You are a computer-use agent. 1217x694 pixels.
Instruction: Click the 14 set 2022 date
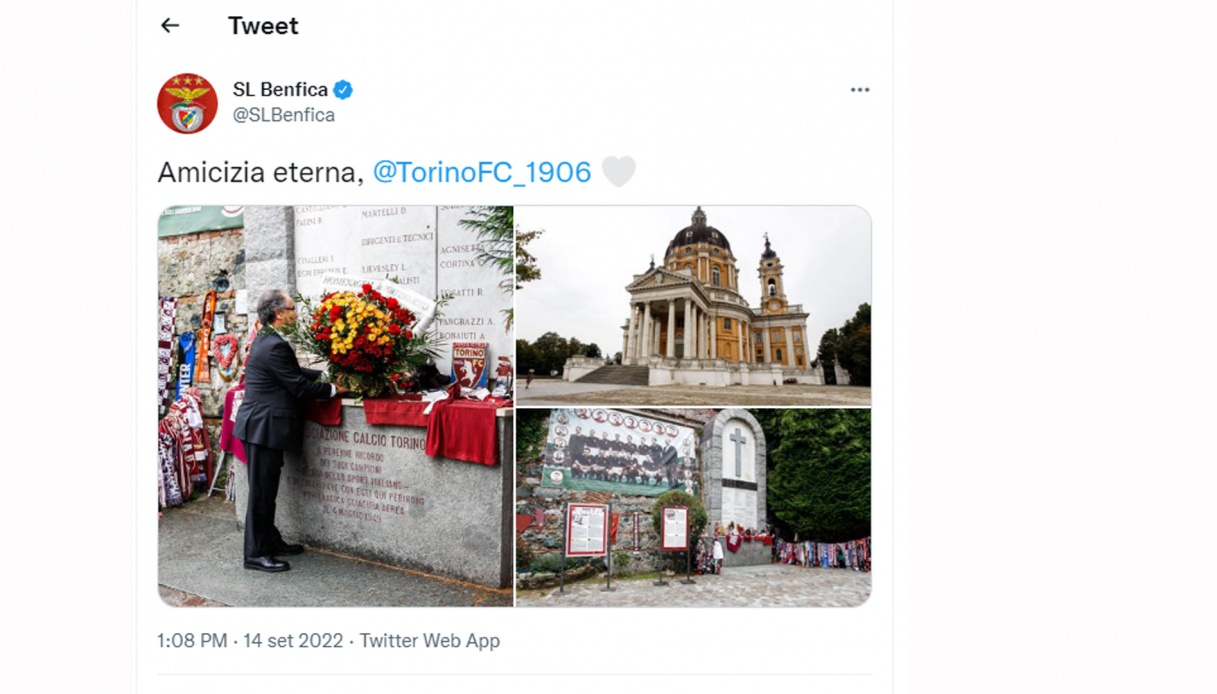click(293, 641)
